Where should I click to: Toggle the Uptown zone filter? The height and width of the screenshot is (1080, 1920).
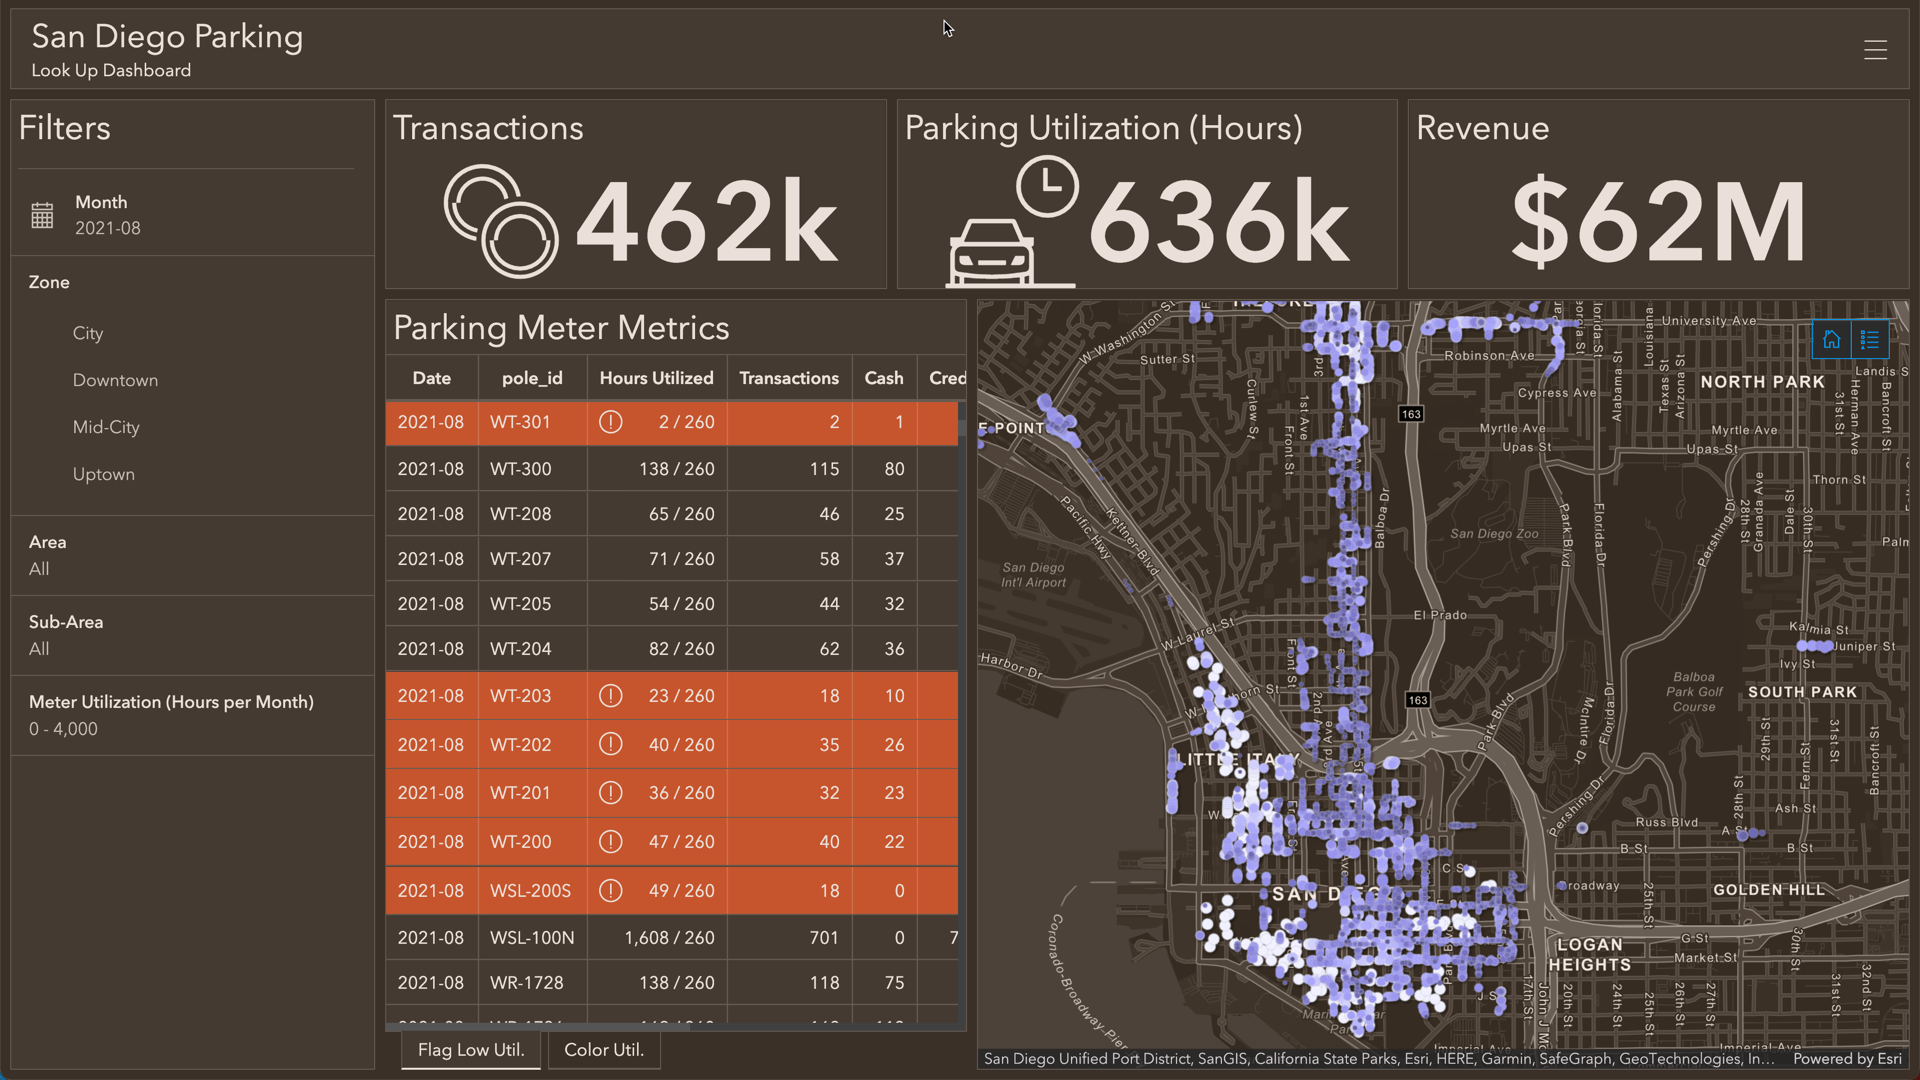(103, 474)
